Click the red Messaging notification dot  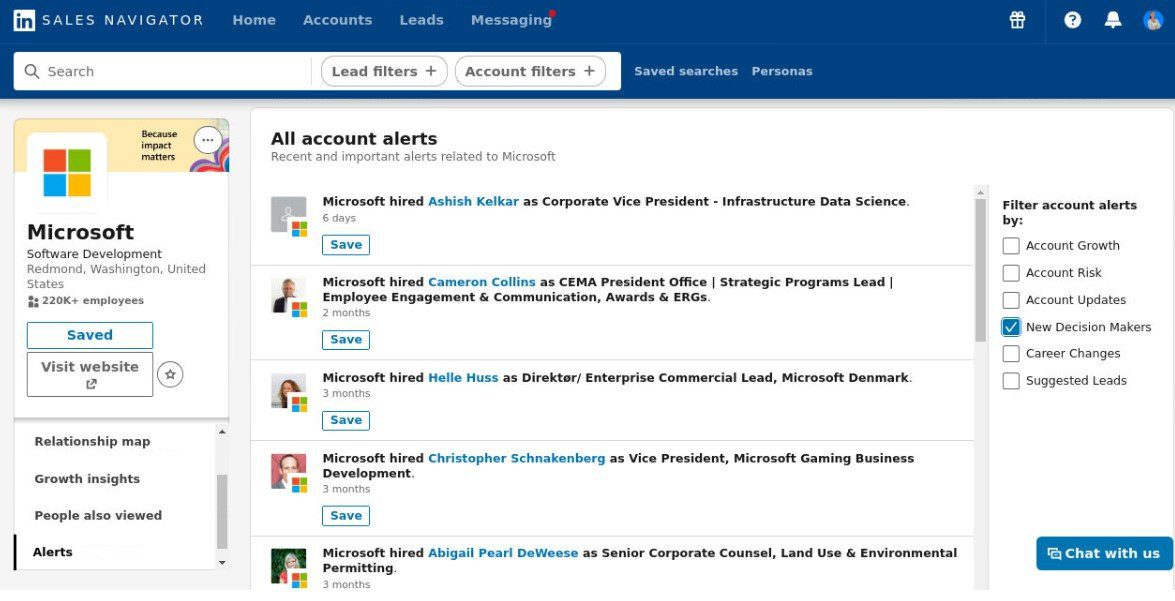click(552, 13)
